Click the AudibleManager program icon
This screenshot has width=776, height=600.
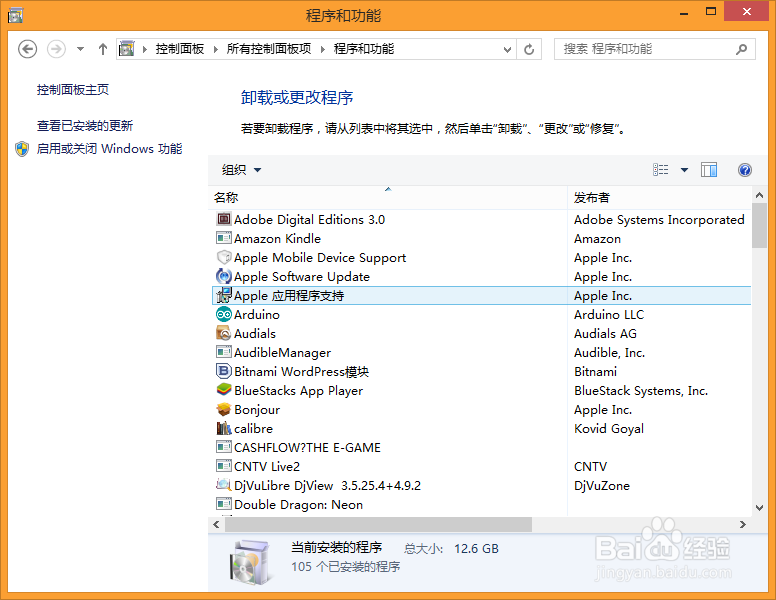[224, 352]
